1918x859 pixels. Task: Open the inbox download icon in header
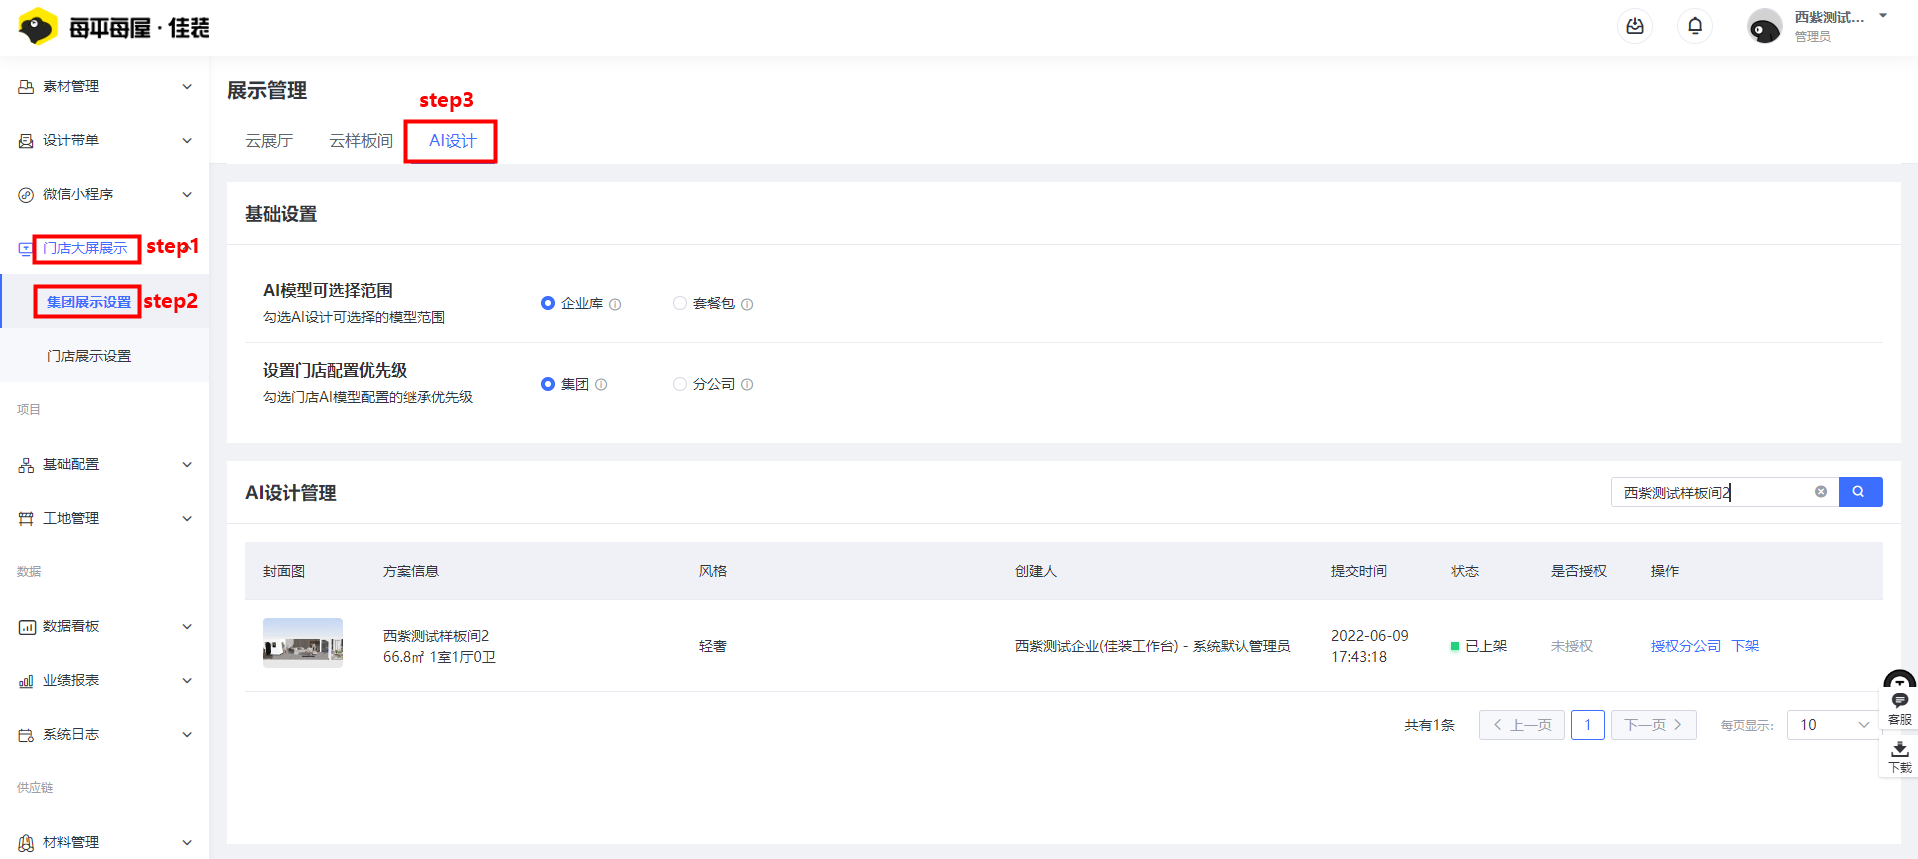click(x=1635, y=26)
